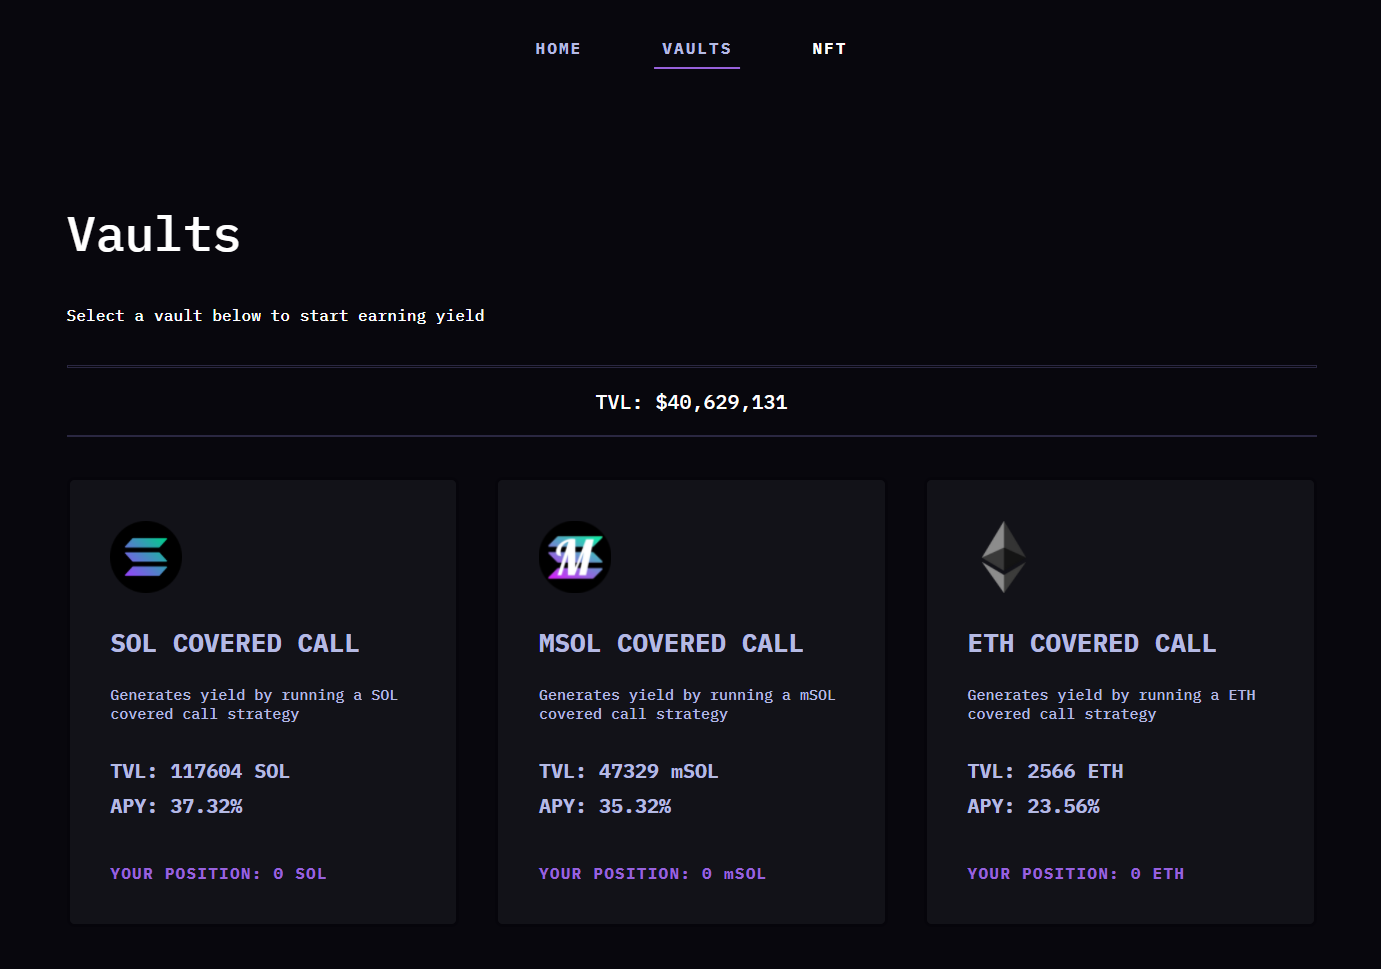Click Your Position 0 mSOL text
The height and width of the screenshot is (969, 1381).
pos(652,874)
